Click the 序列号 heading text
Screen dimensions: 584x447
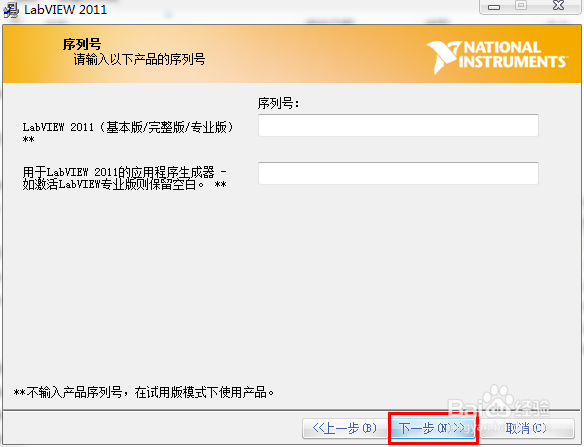[x=82, y=44]
